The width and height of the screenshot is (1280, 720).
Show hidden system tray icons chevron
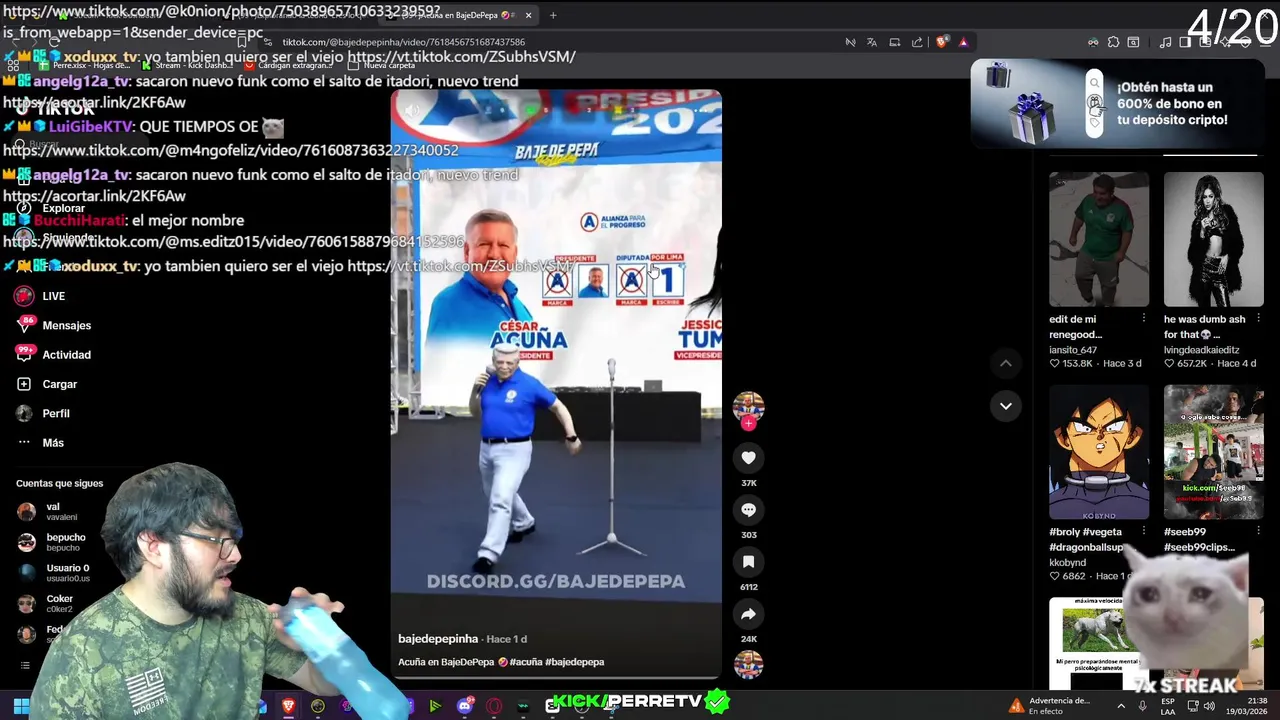click(x=1120, y=706)
